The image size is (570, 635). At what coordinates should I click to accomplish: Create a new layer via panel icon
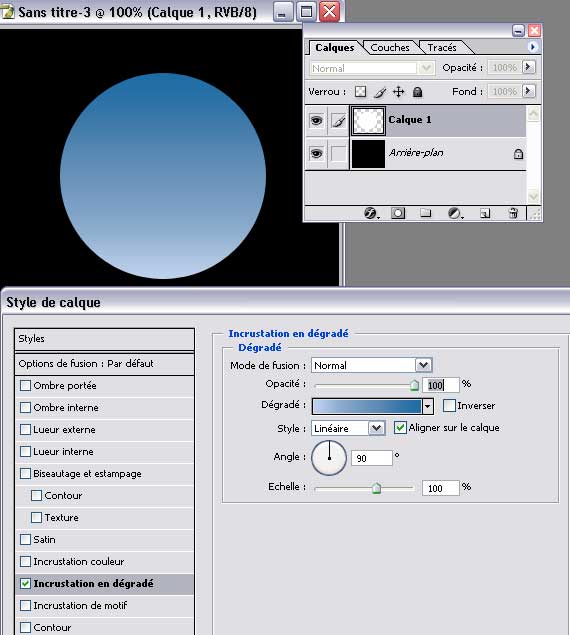[485, 213]
